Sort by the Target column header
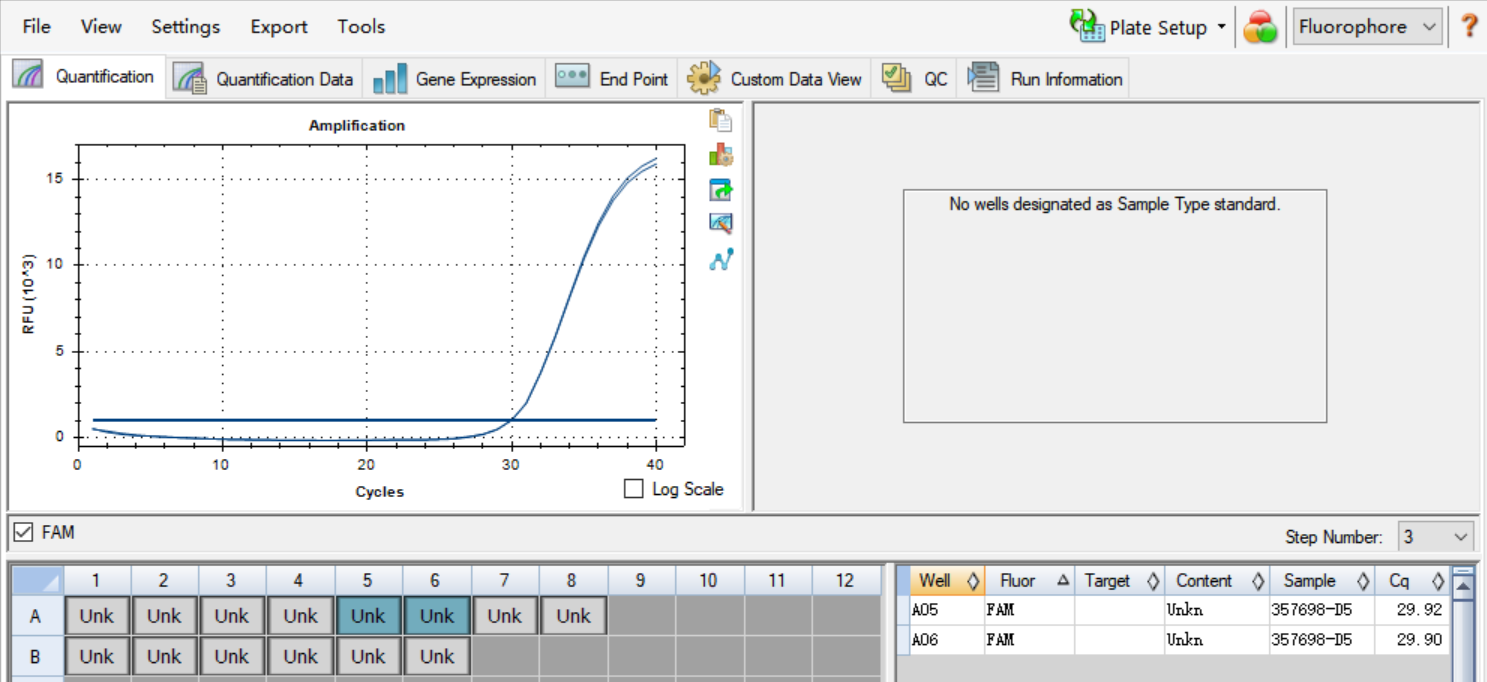This screenshot has width=1487, height=682. point(1119,581)
